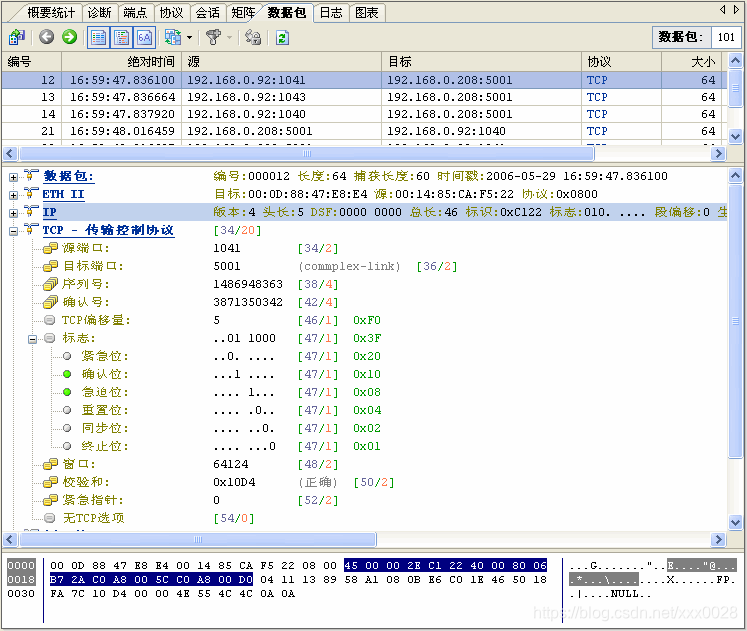Collapse the 标志 flags tree node
Viewport: 747px width, 631px height.
[x=32, y=340]
